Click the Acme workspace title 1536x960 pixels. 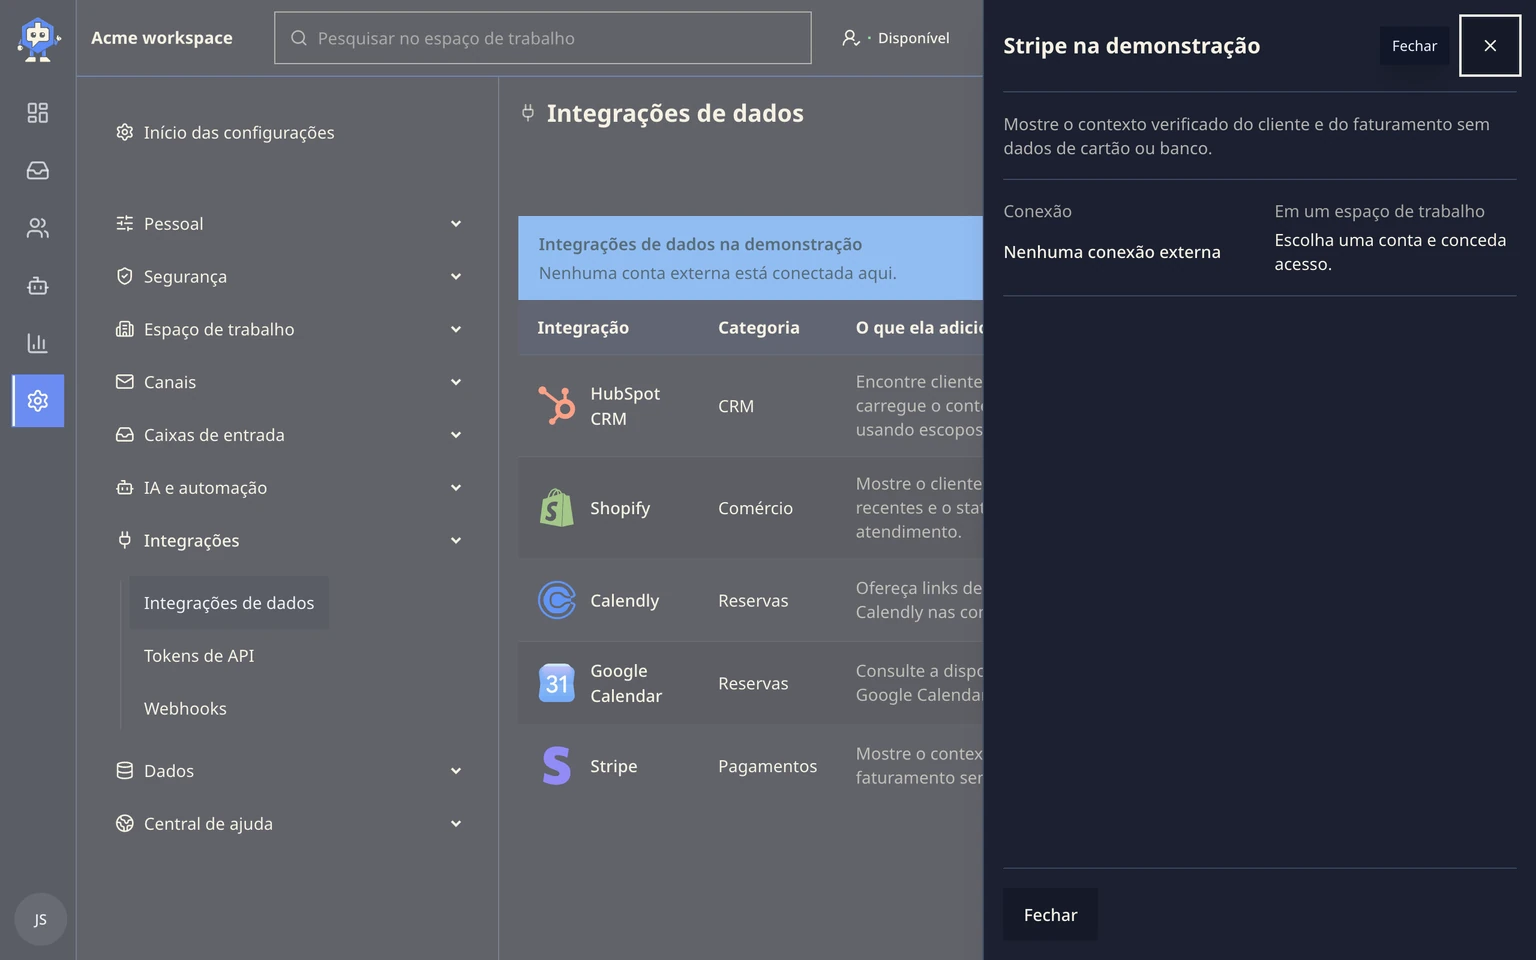[x=162, y=38]
